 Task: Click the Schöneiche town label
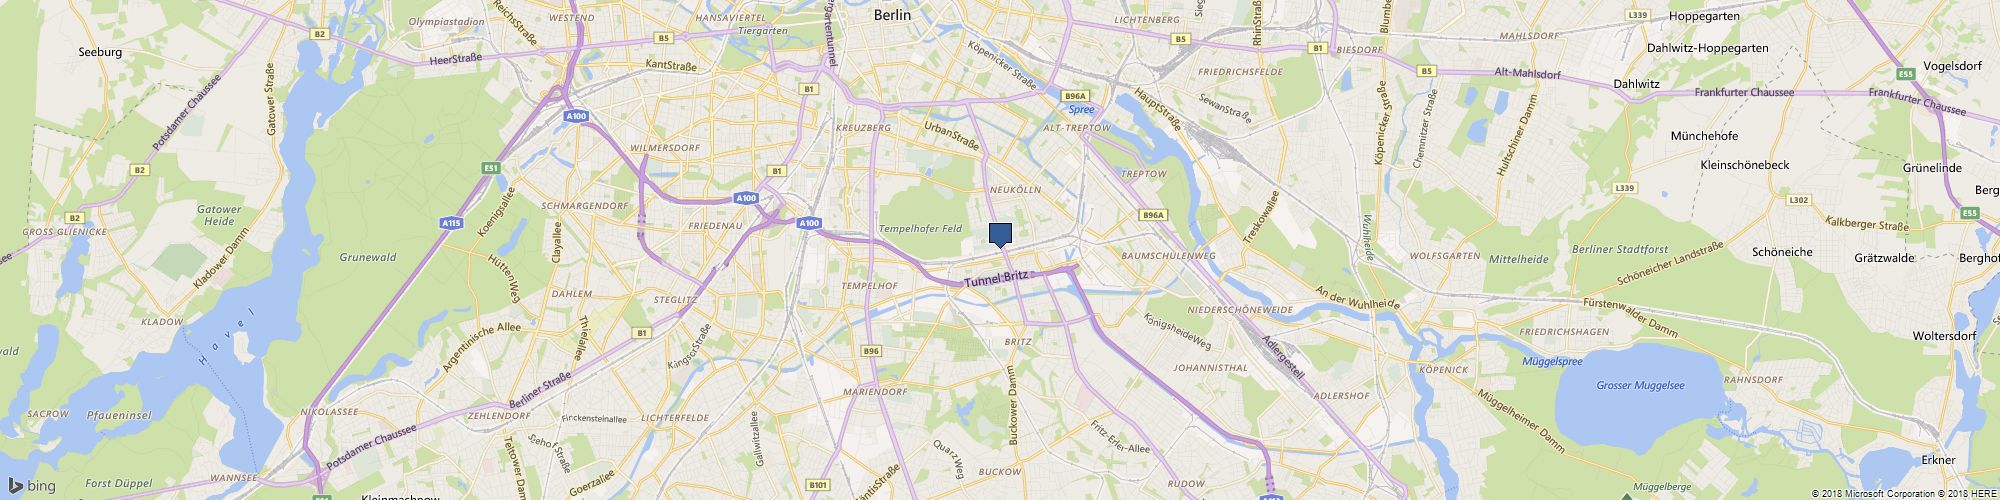1782,252
